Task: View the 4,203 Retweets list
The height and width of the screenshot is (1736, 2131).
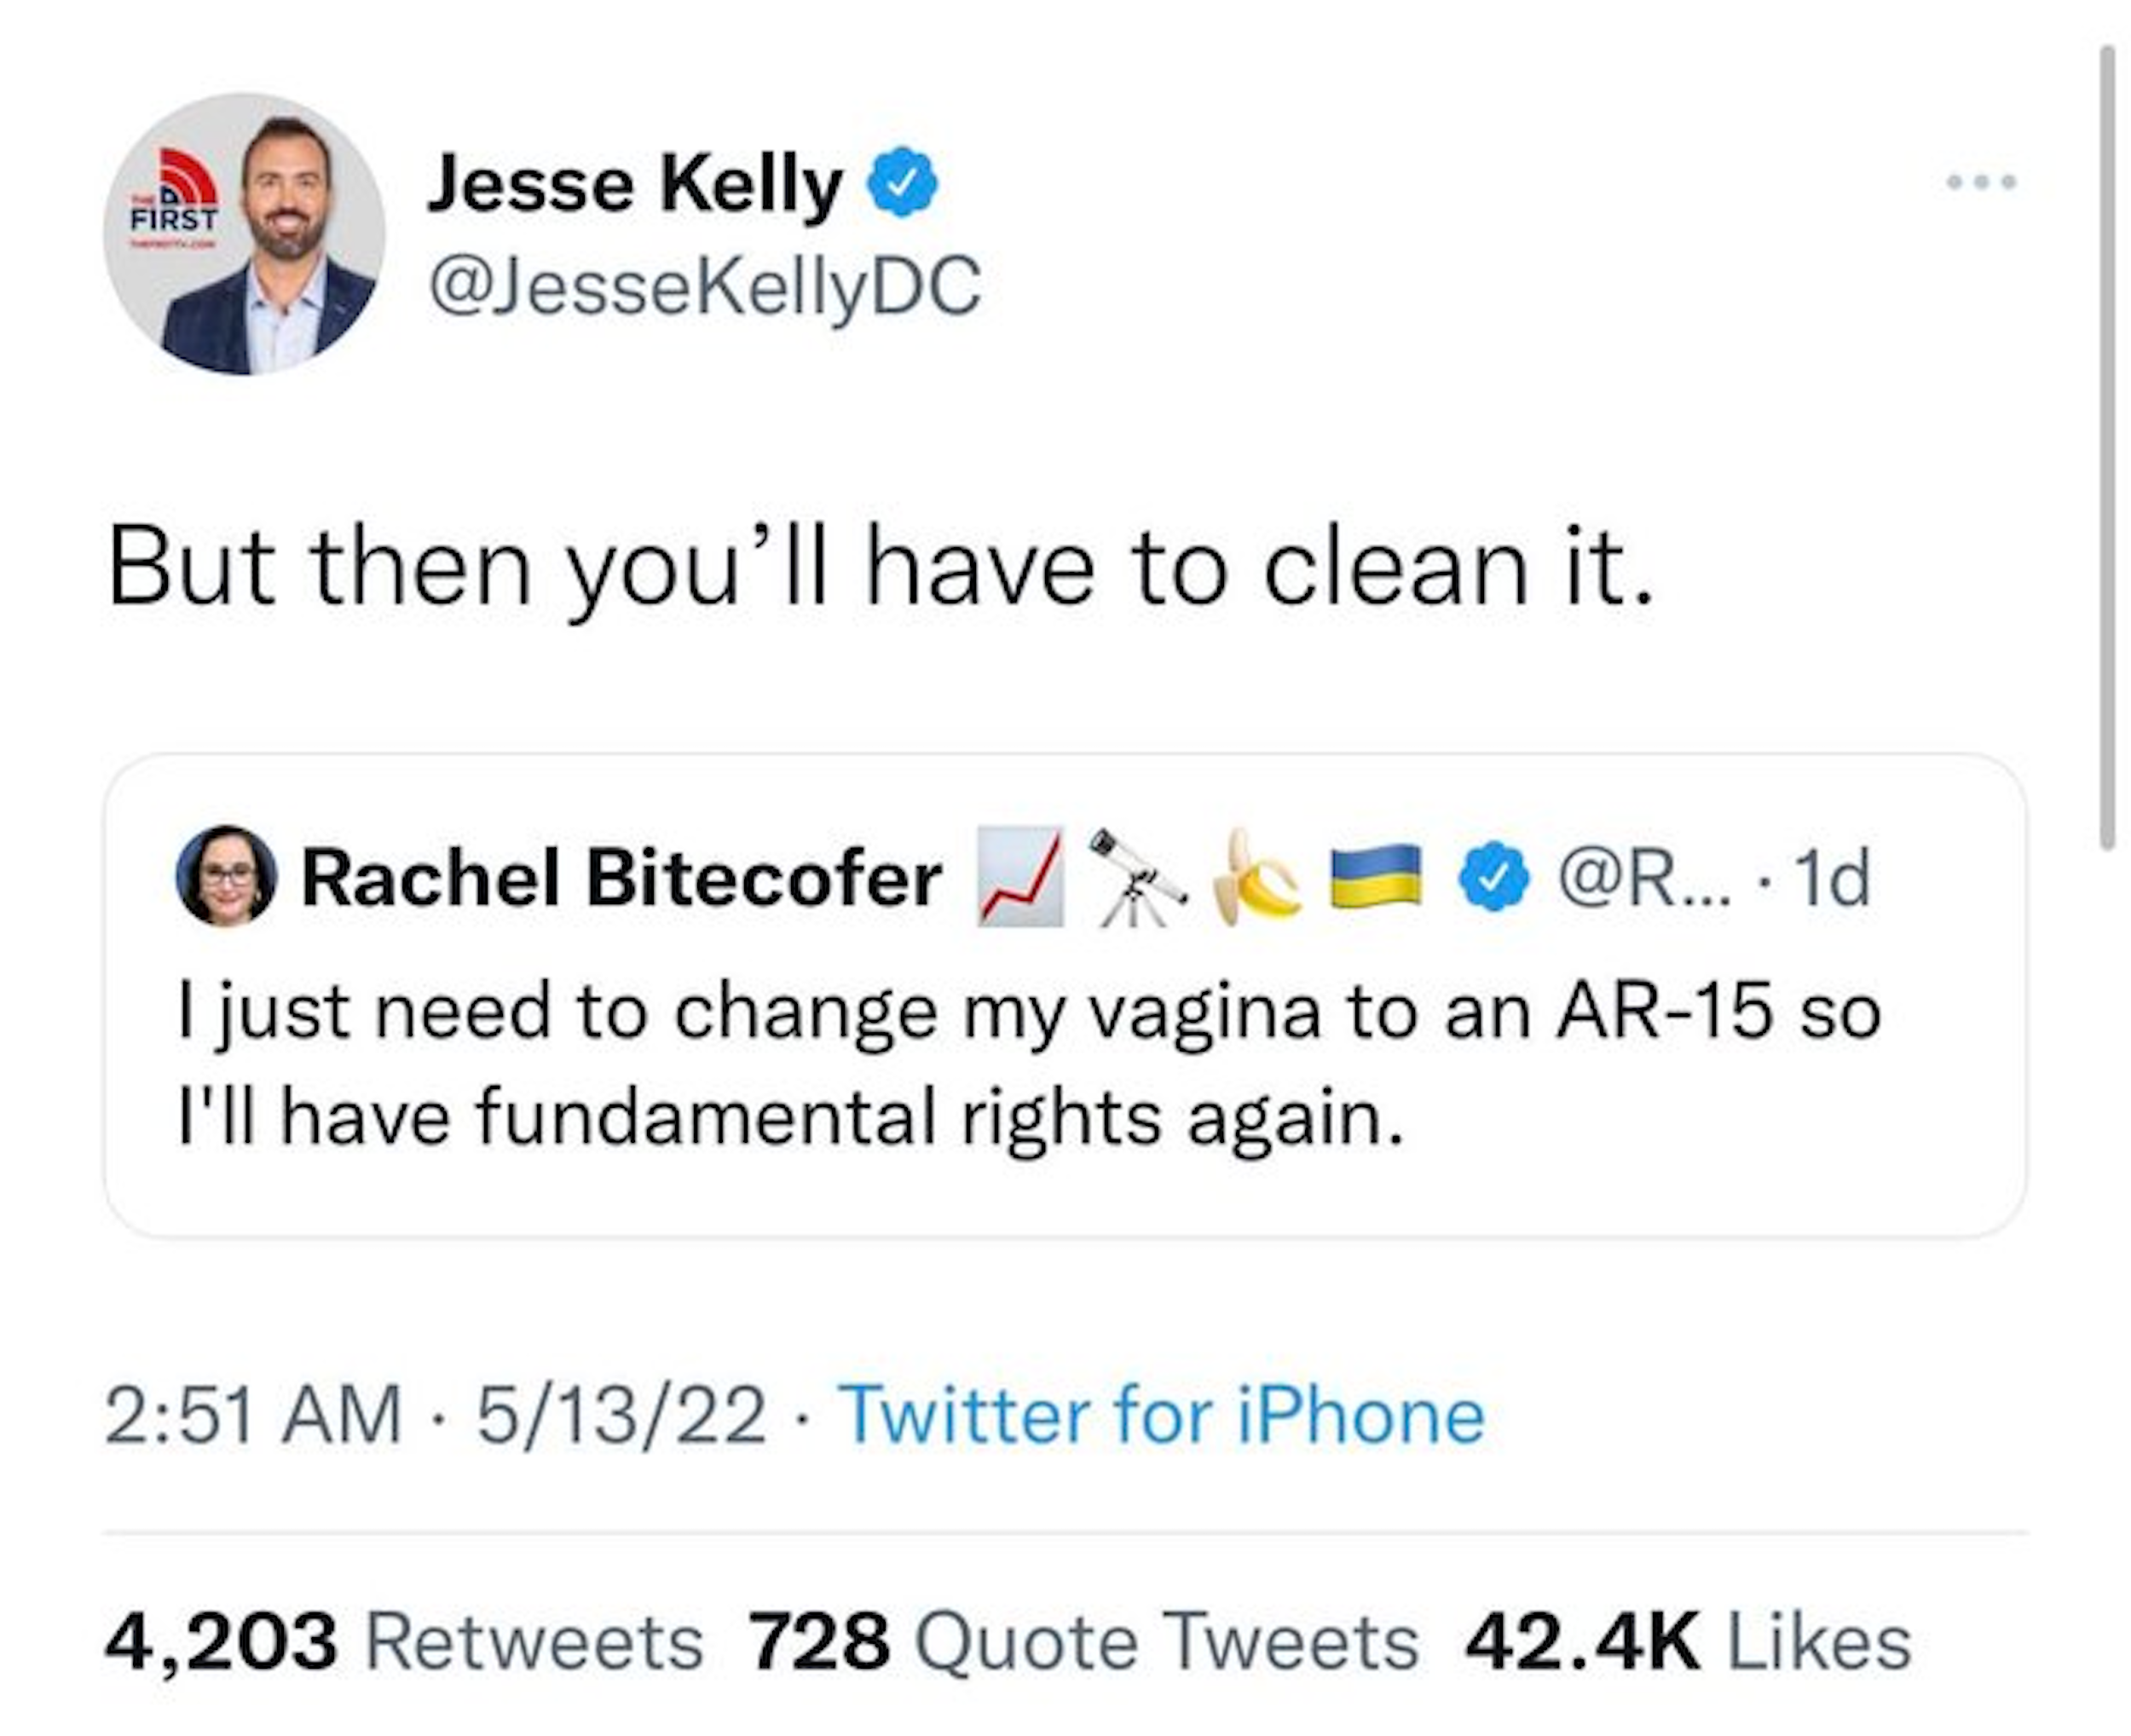Action: [x=404, y=1642]
